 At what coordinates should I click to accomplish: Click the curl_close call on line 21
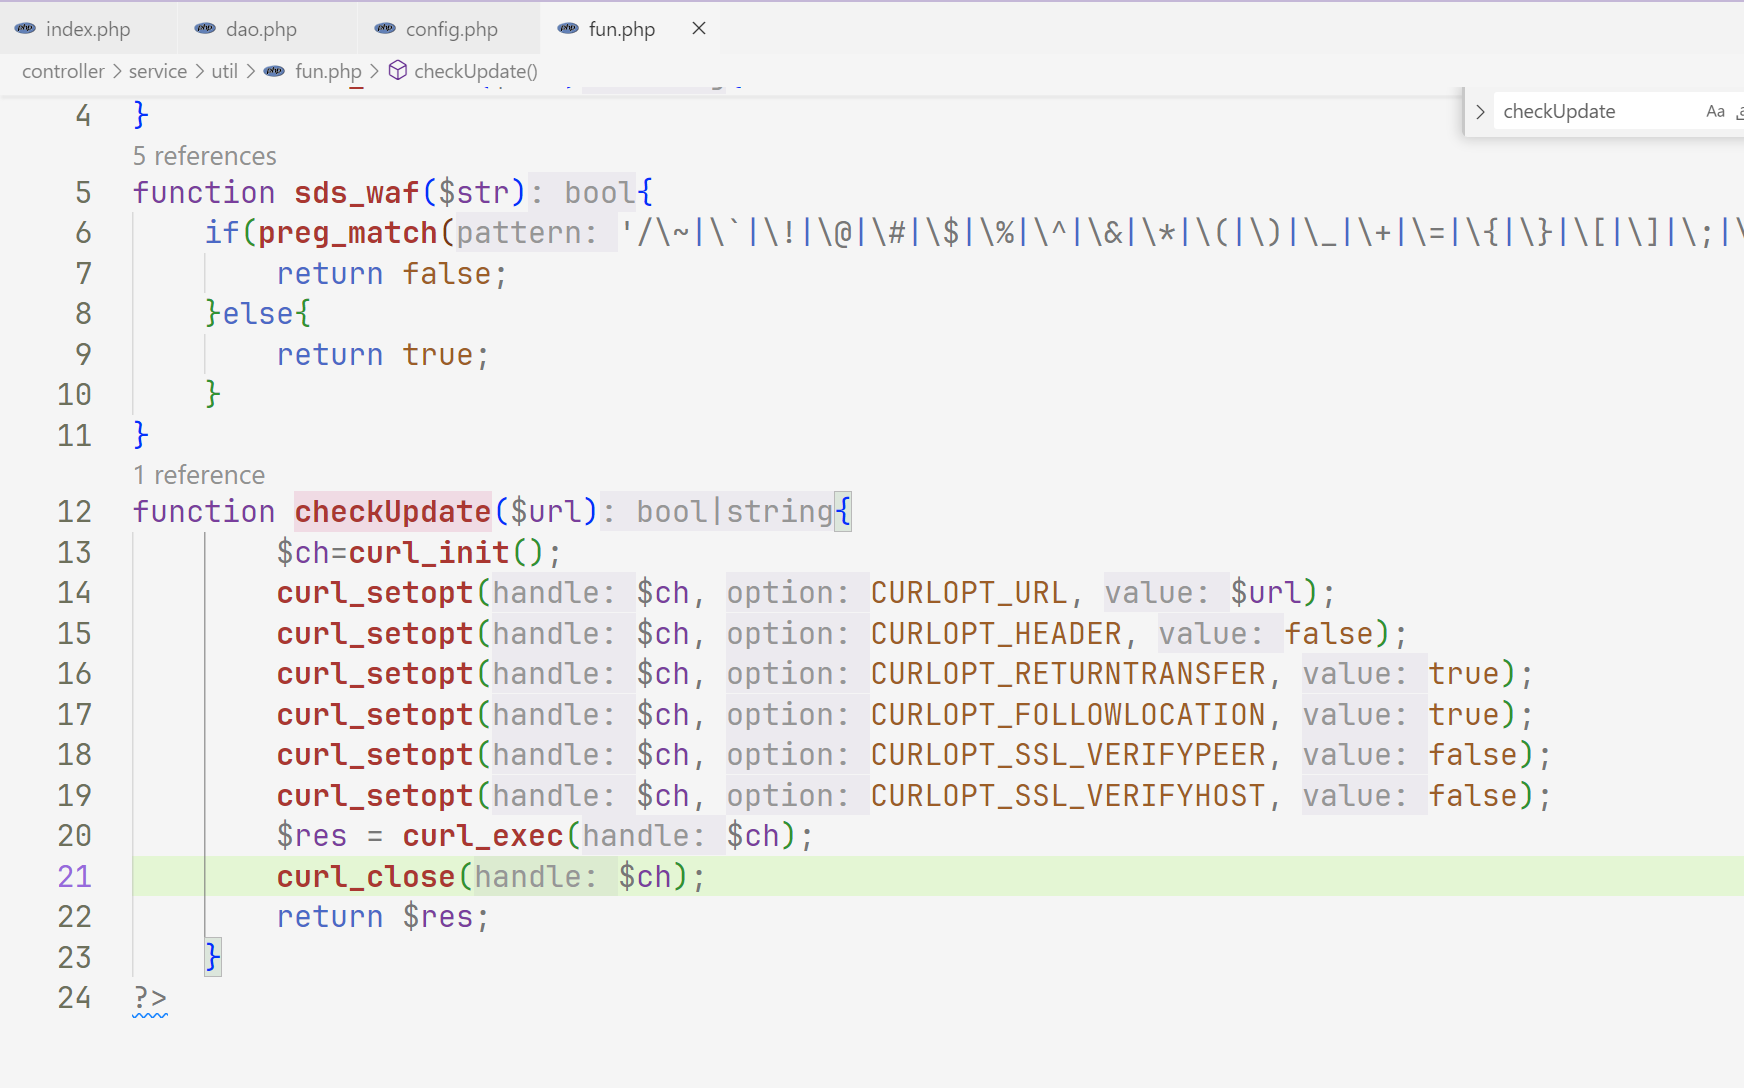coord(366,877)
